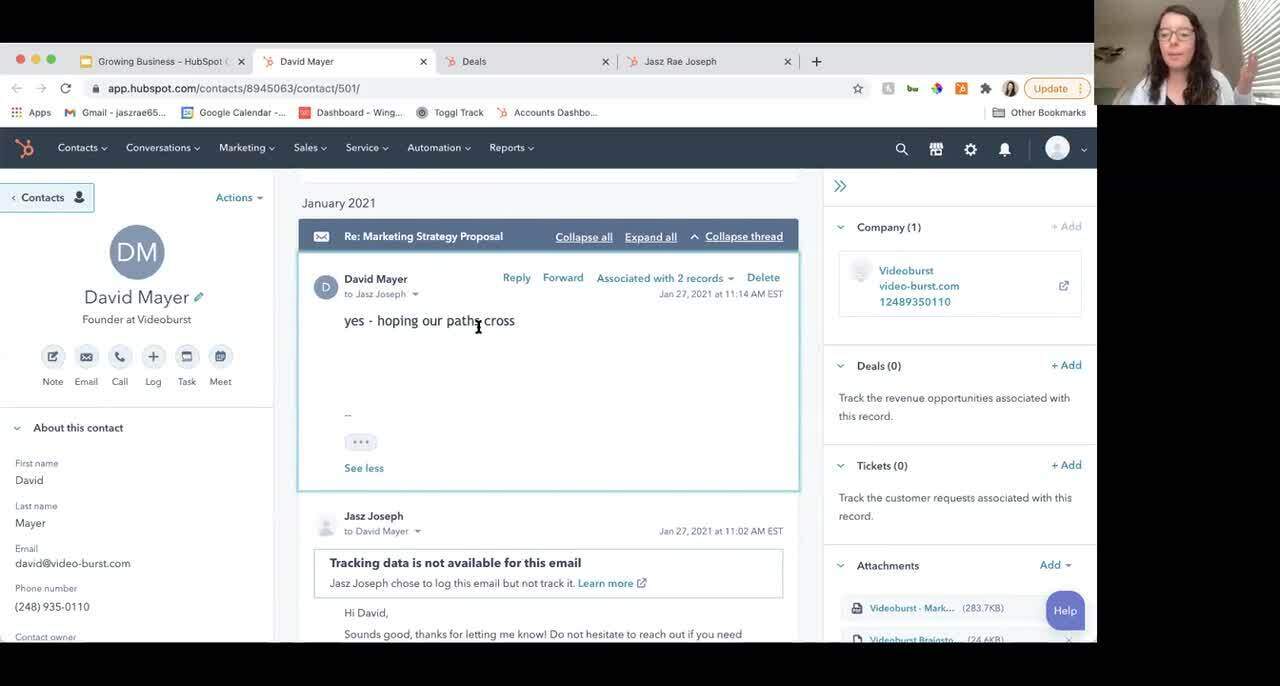Click the HubSpot sprocket logo

(25, 148)
